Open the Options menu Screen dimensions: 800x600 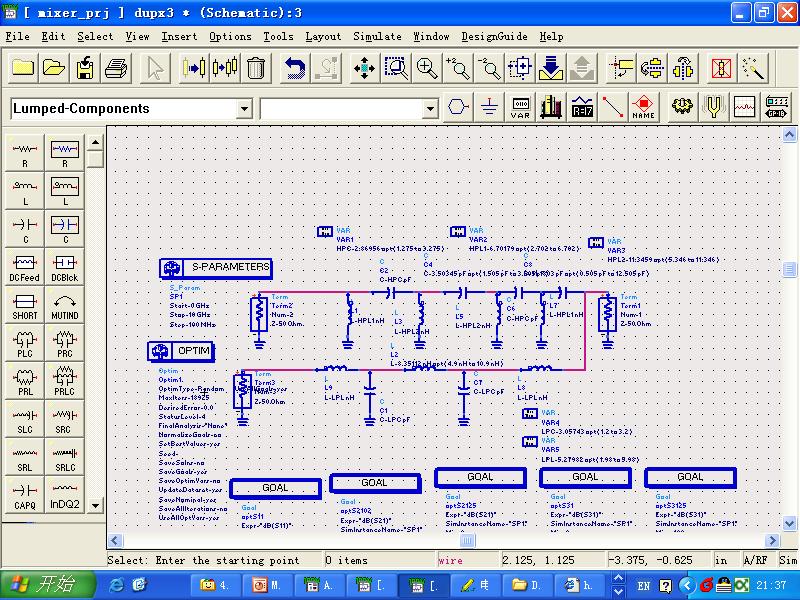tap(230, 37)
